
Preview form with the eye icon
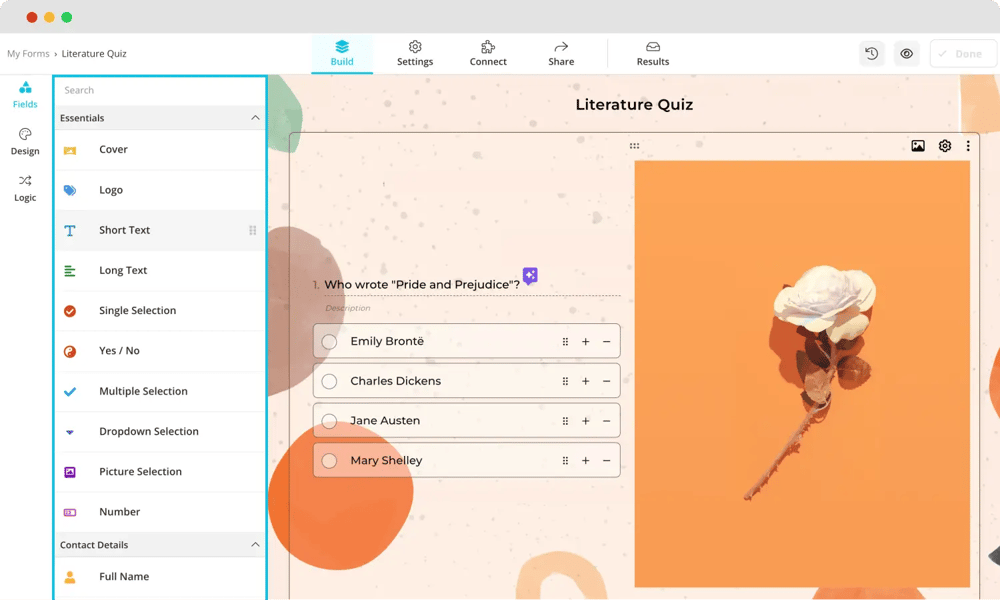(x=906, y=54)
